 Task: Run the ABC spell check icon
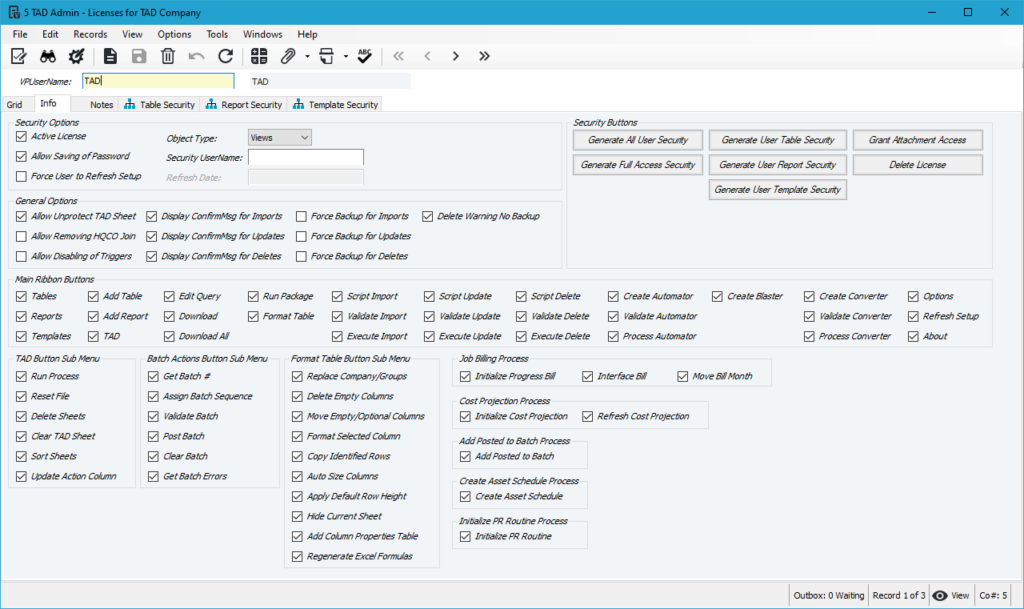click(x=364, y=56)
